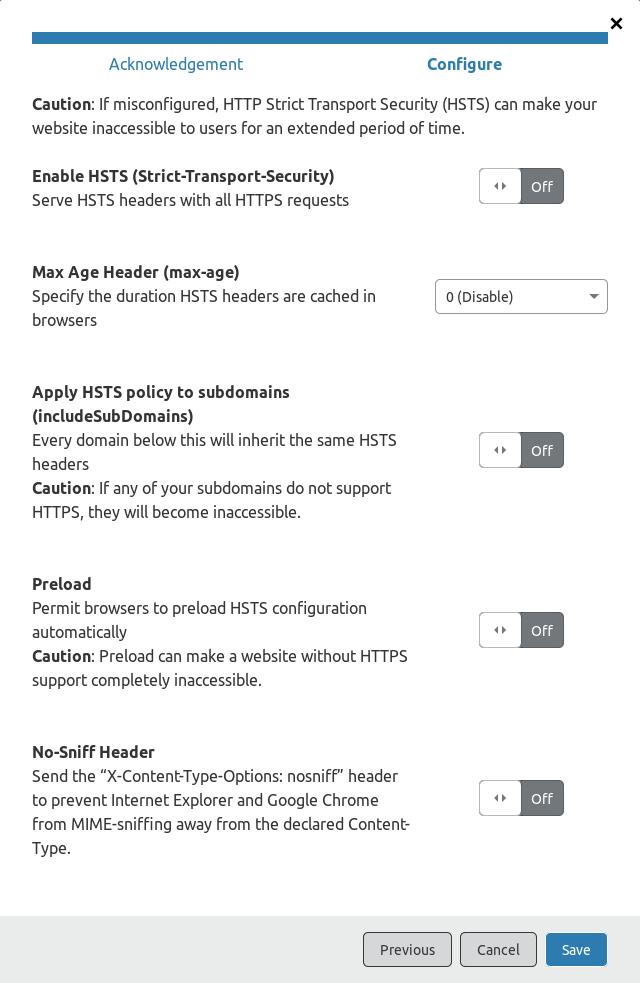Screen dimensions: 640x983
Task: Click the 'Max Age Header (max-age)' label
Action: coord(136,272)
